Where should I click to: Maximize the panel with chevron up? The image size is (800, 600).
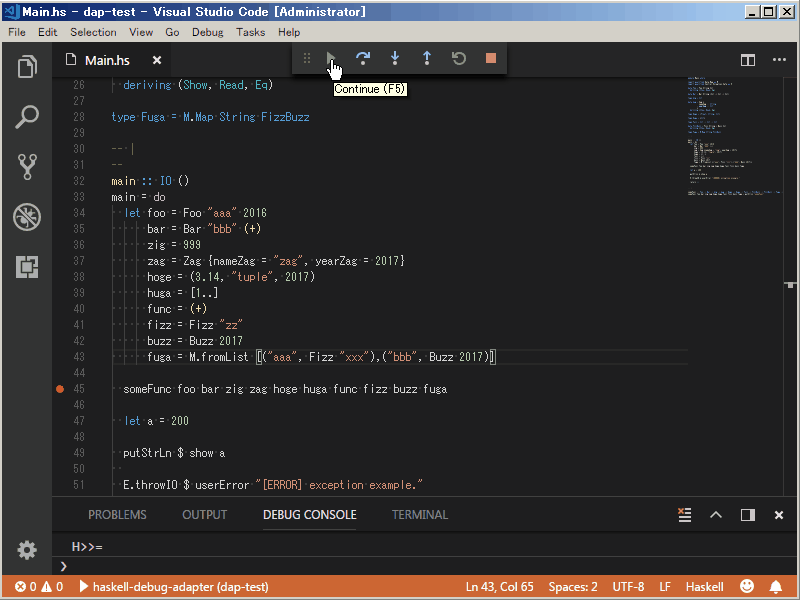coord(716,515)
